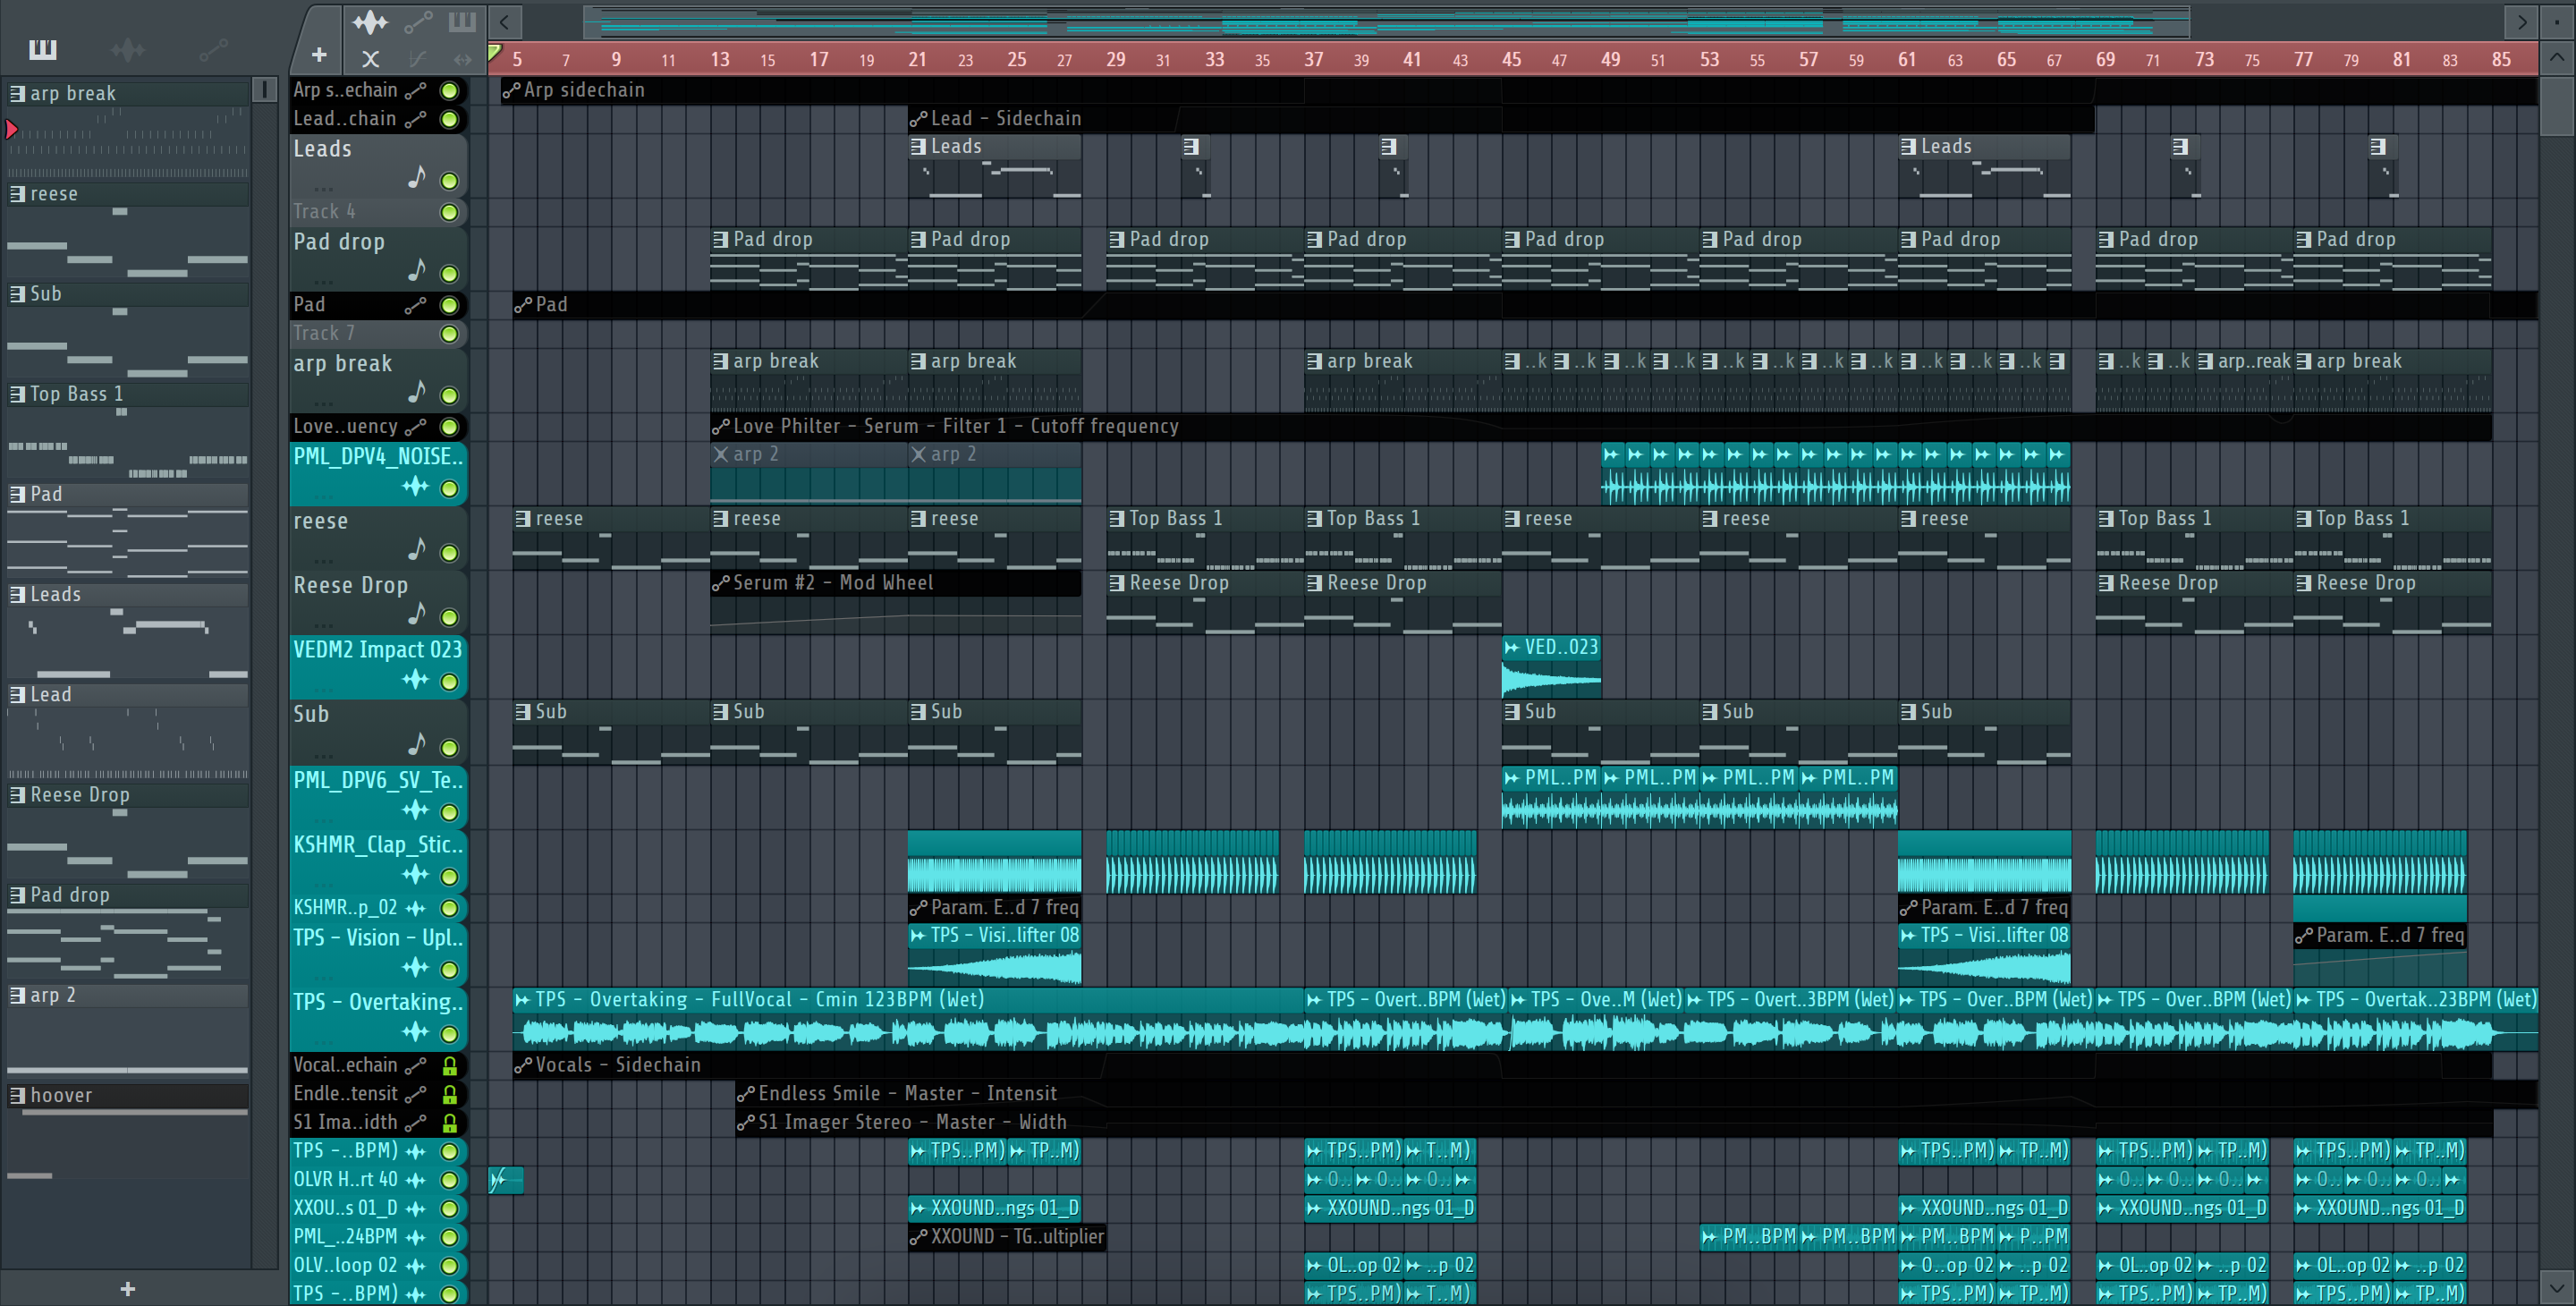2576x1306 pixels.
Task: Click the green playhead marker on timeline
Action: tap(494, 52)
